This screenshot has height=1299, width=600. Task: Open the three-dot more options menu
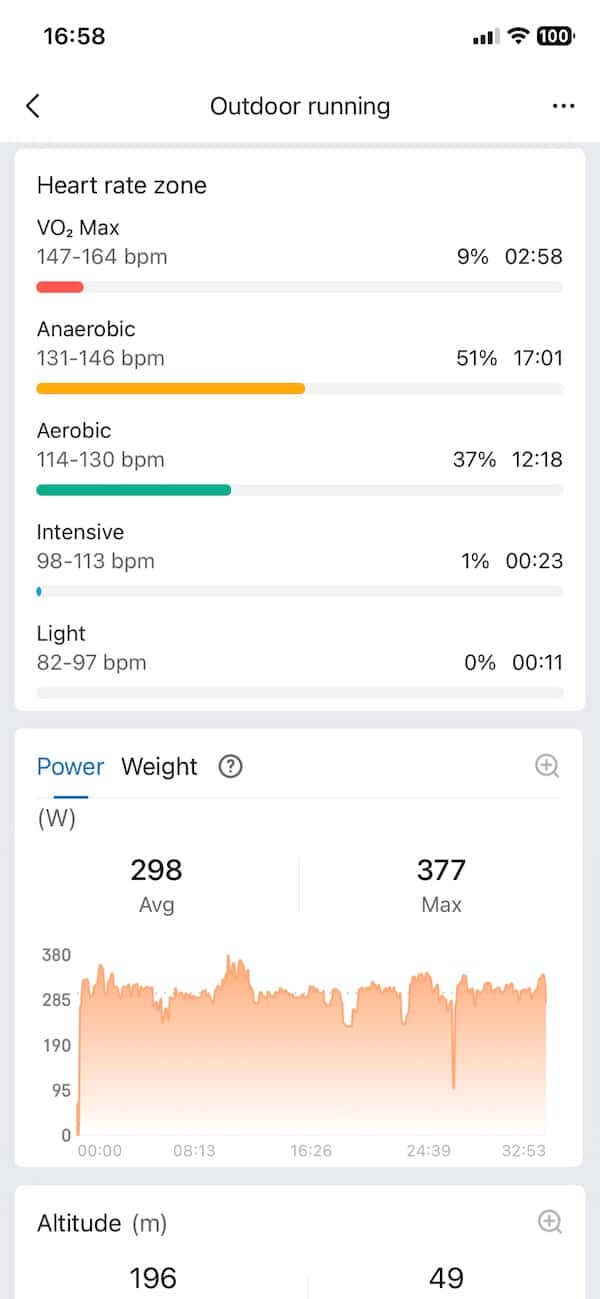[x=563, y=106]
